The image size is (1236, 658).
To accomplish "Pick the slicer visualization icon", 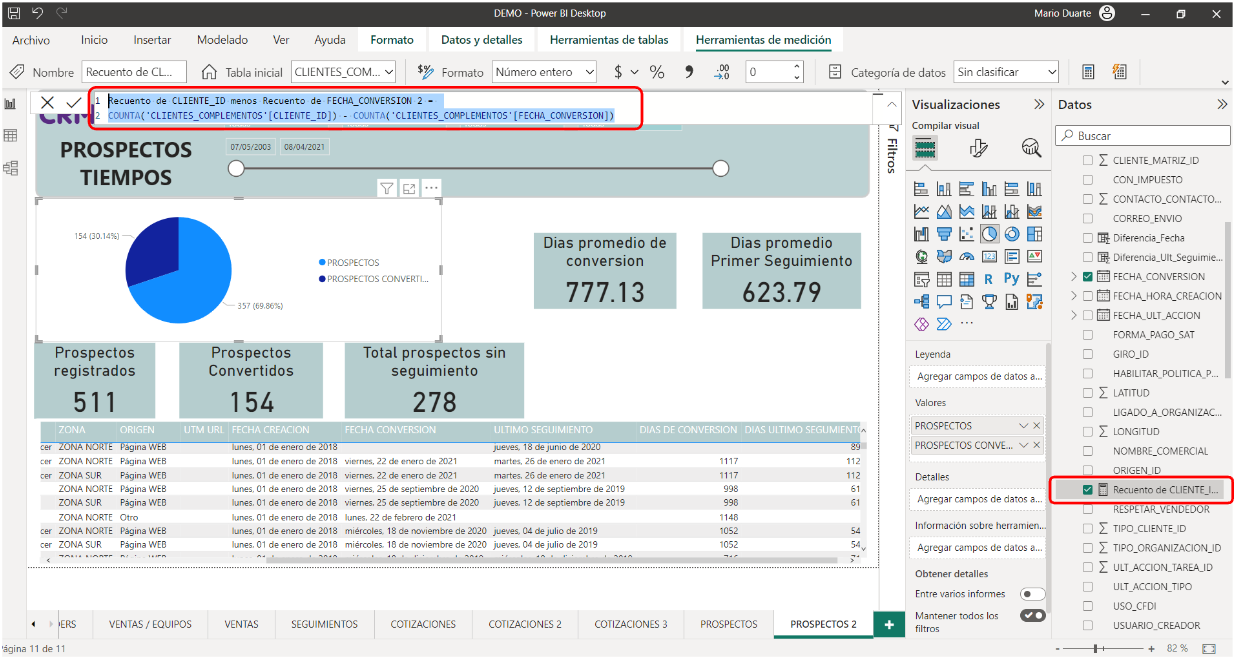I will pyautogui.click(x=921, y=279).
